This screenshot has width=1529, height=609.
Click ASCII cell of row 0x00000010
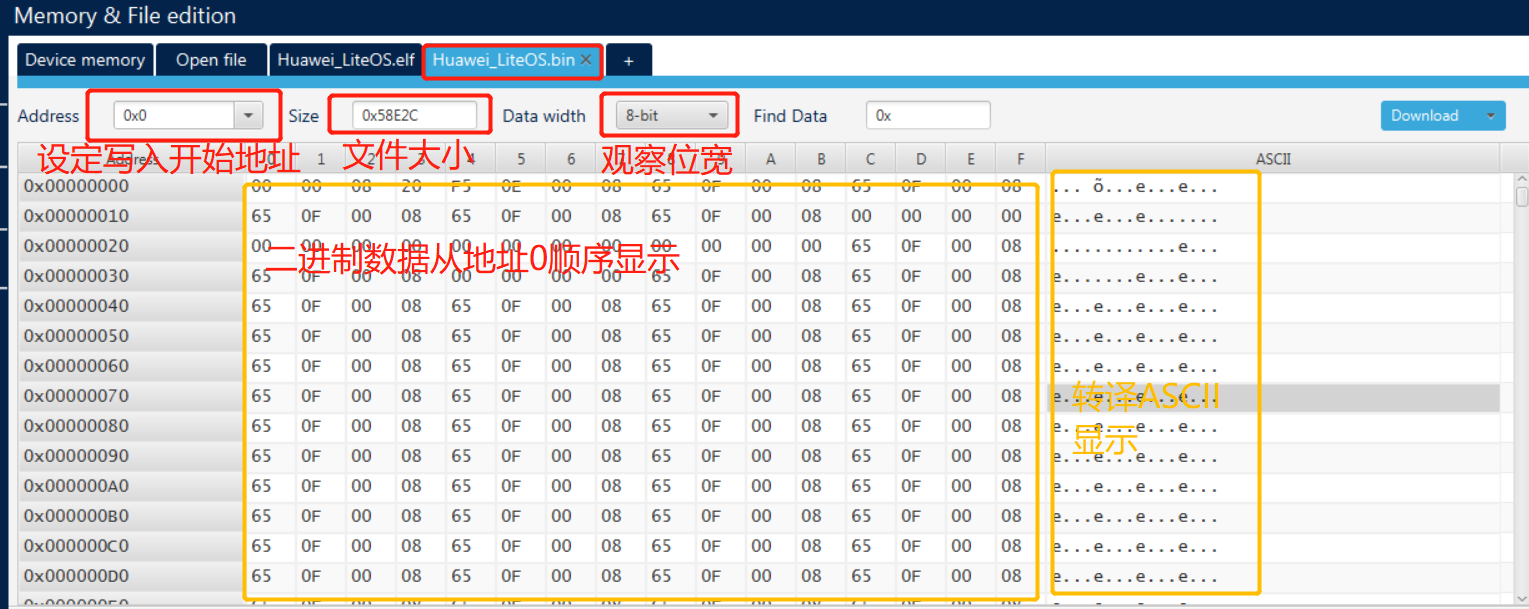tap(1273, 216)
